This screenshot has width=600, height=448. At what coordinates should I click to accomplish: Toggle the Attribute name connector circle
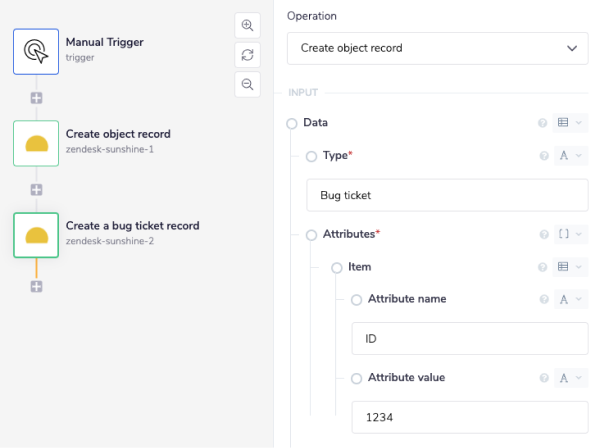pyautogui.click(x=357, y=300)
